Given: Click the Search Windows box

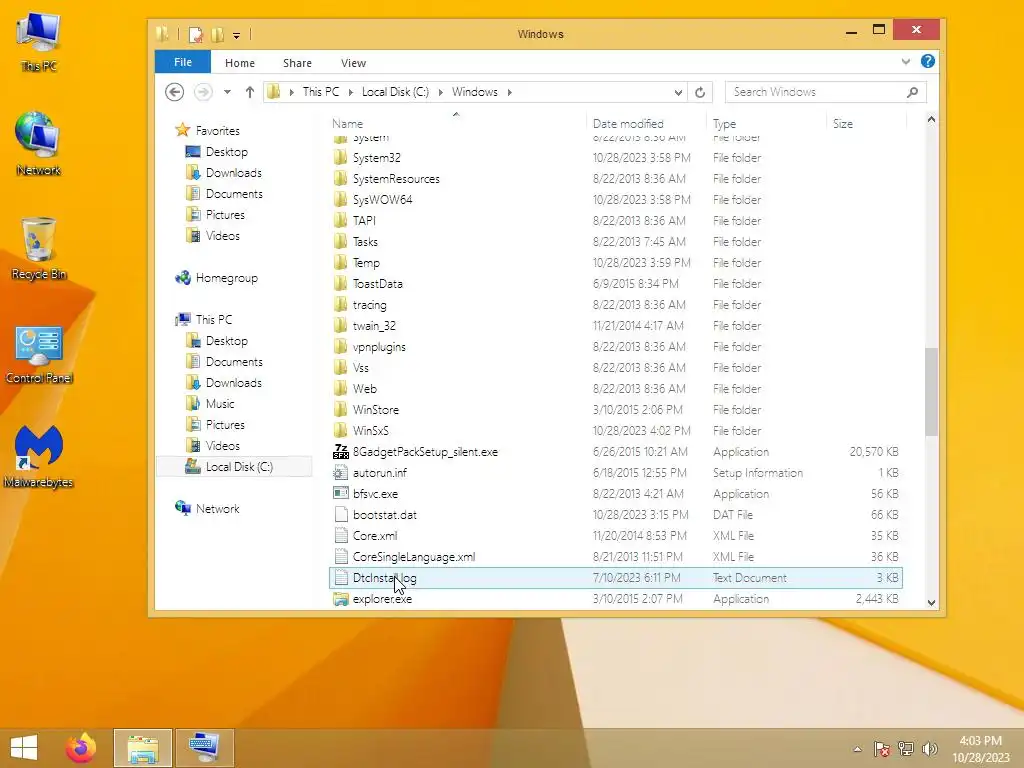Looking at the screenshot, I should click(825, 92).
